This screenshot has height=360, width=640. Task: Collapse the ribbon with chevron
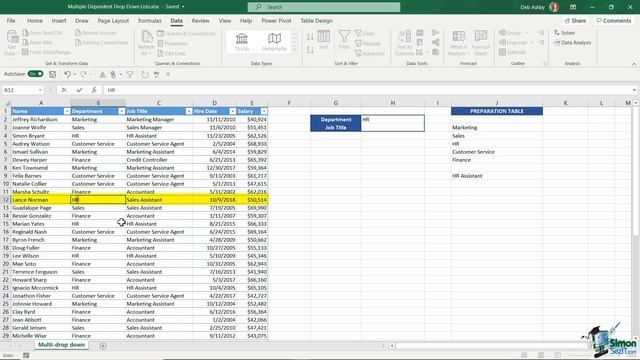click(634, 64)
